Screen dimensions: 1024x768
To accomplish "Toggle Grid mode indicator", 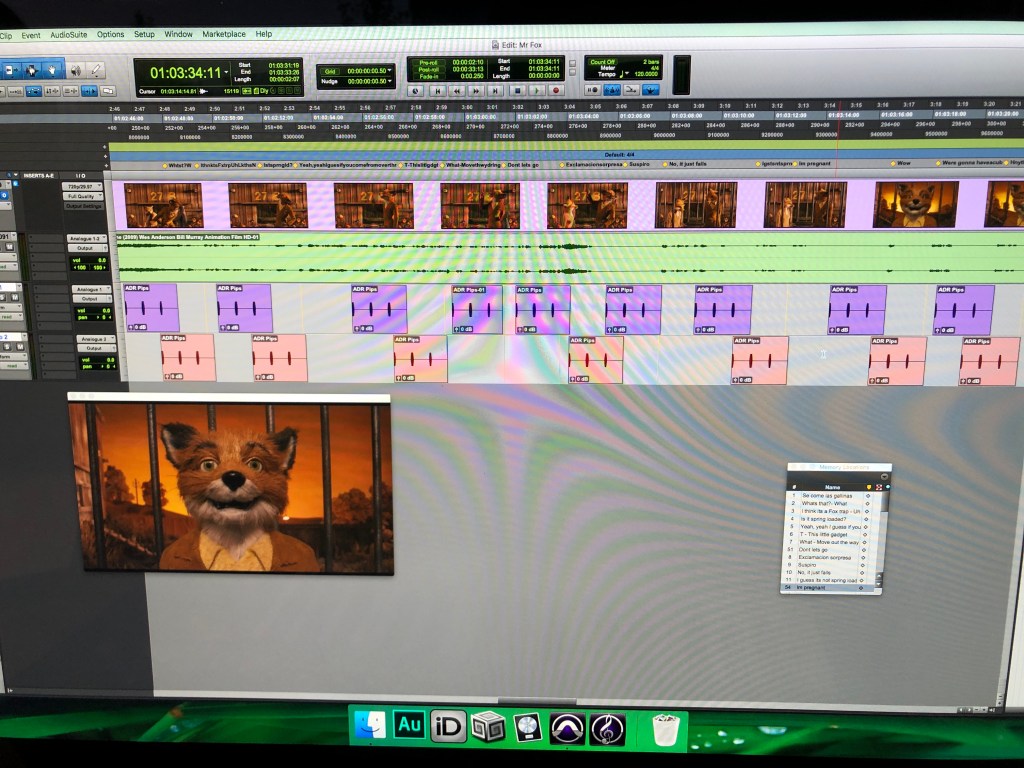I will [x=329, y=69].
